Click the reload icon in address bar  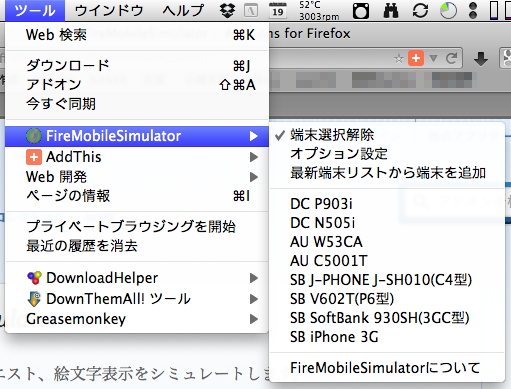click(x=452, y=58)
